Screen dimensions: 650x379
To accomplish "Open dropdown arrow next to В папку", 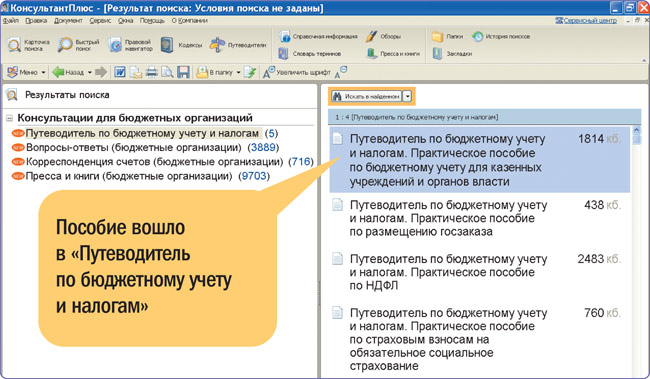I will pyautogui.click(x=238, y=73).
